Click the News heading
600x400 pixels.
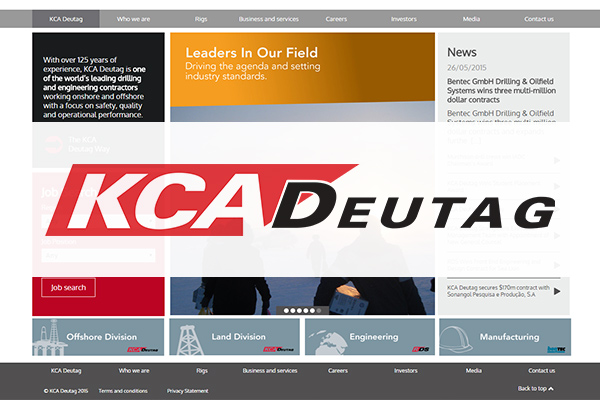pos(461,52)
